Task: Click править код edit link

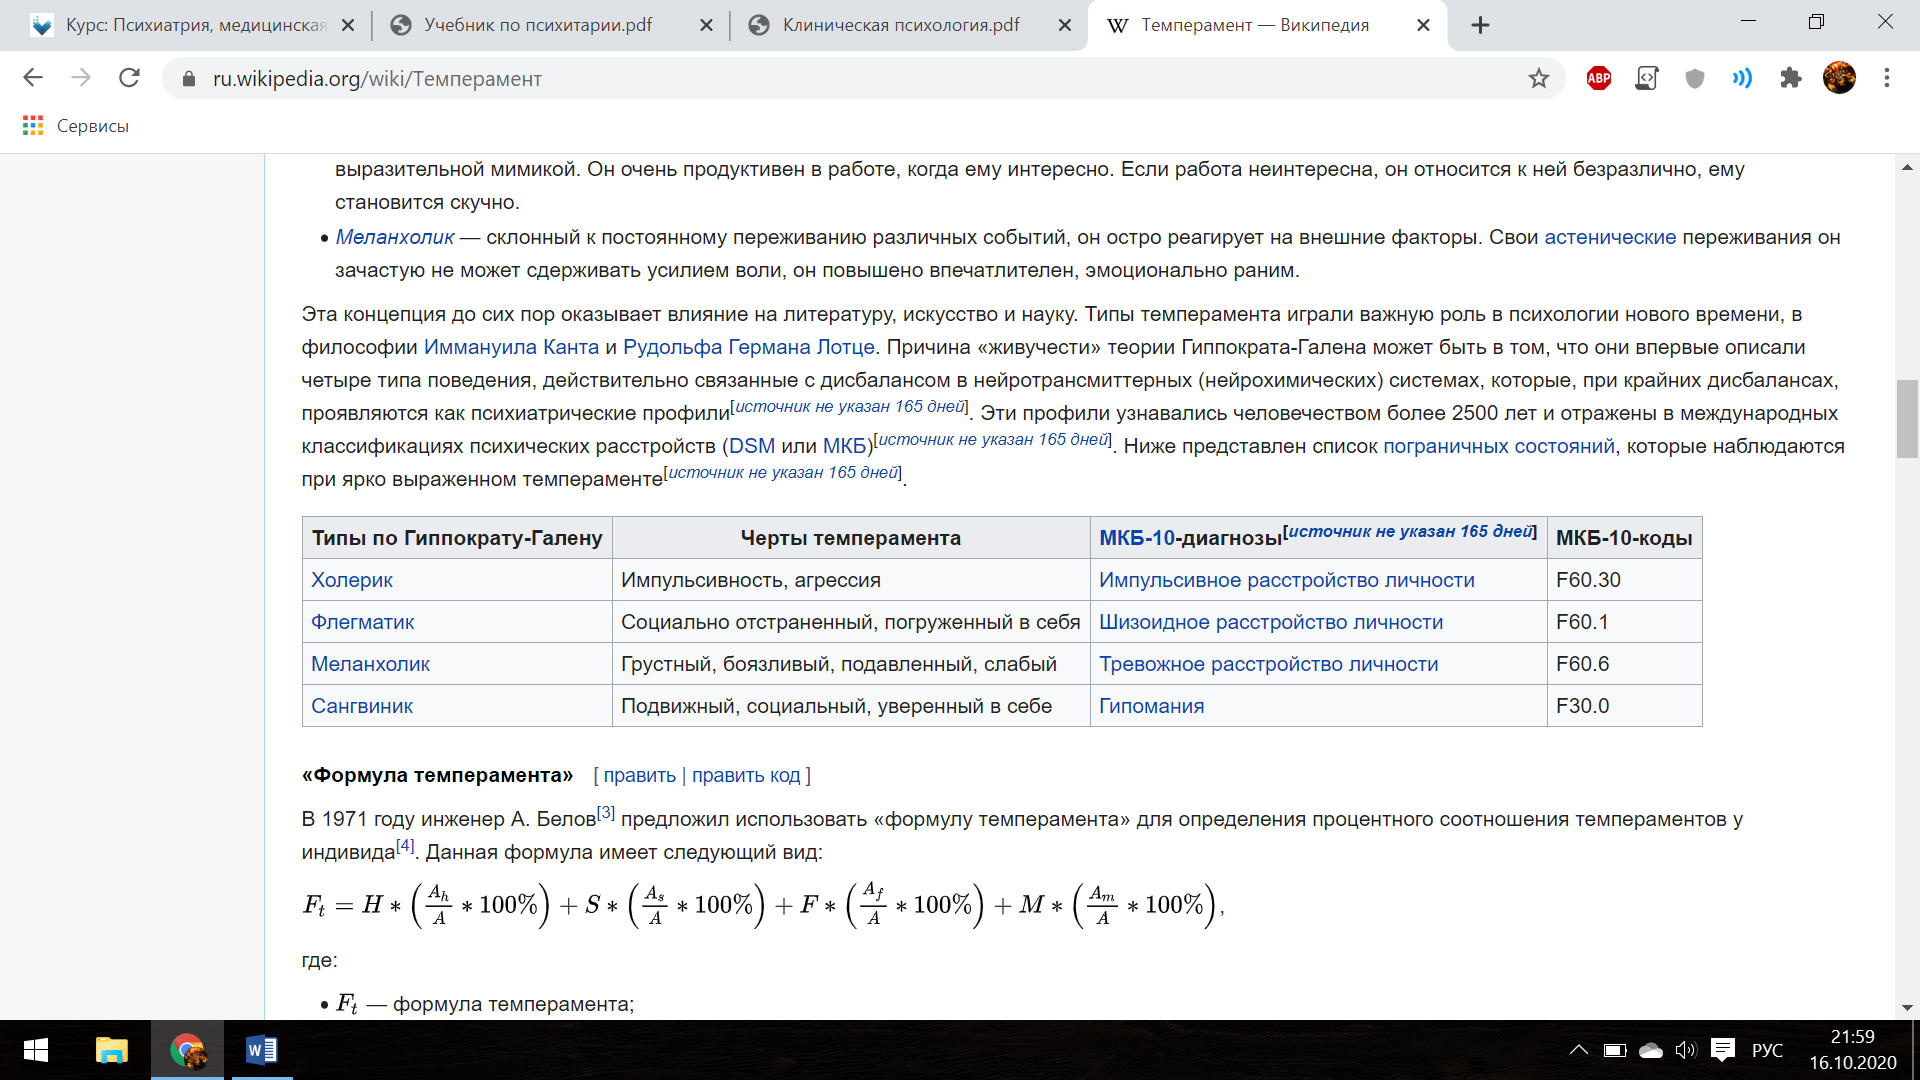Action: point(746,775)
